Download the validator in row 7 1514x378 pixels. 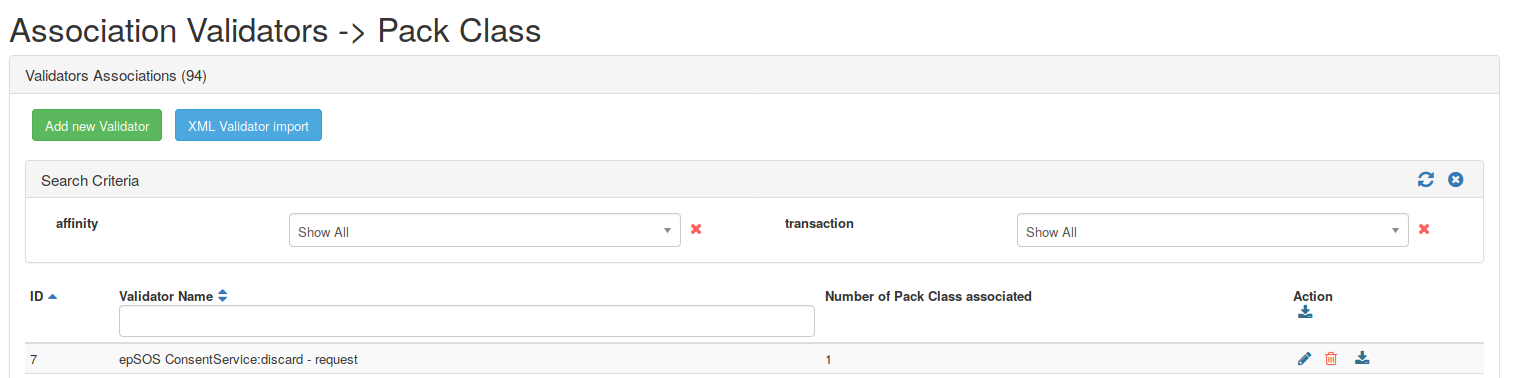pos(1362,358)
